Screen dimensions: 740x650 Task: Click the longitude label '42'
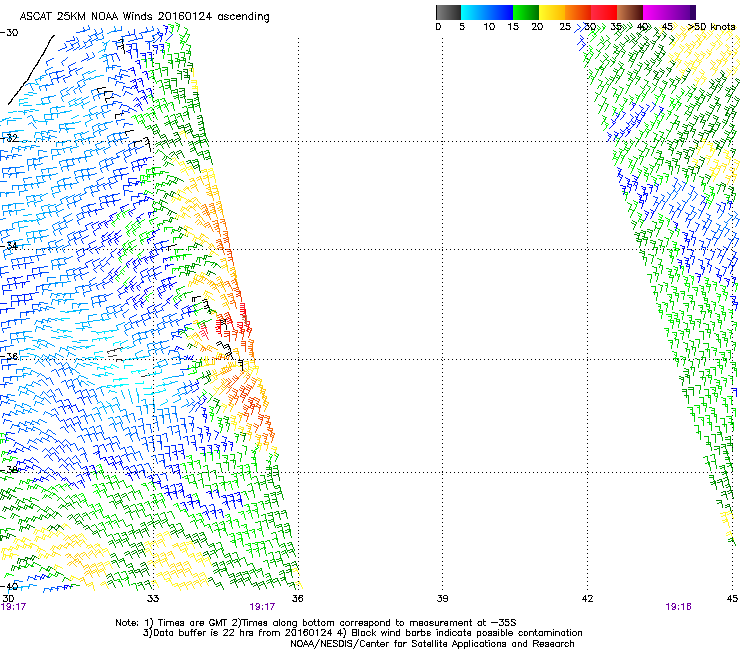[587, 599]
